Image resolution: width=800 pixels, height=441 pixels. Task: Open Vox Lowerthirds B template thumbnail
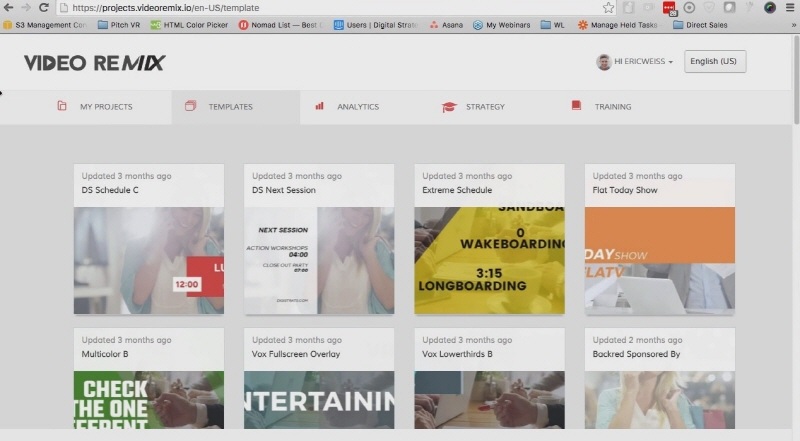point(489,400)
